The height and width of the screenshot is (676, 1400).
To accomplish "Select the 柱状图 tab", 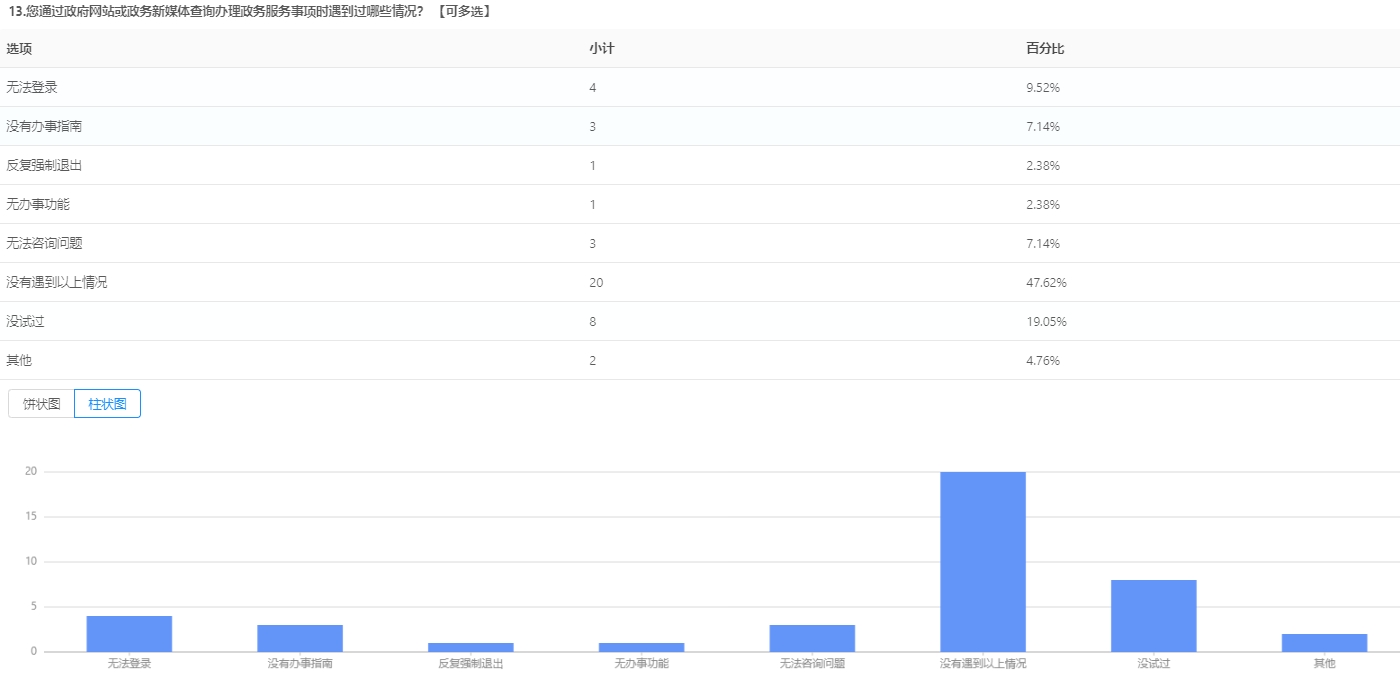I will click(107, 404).
